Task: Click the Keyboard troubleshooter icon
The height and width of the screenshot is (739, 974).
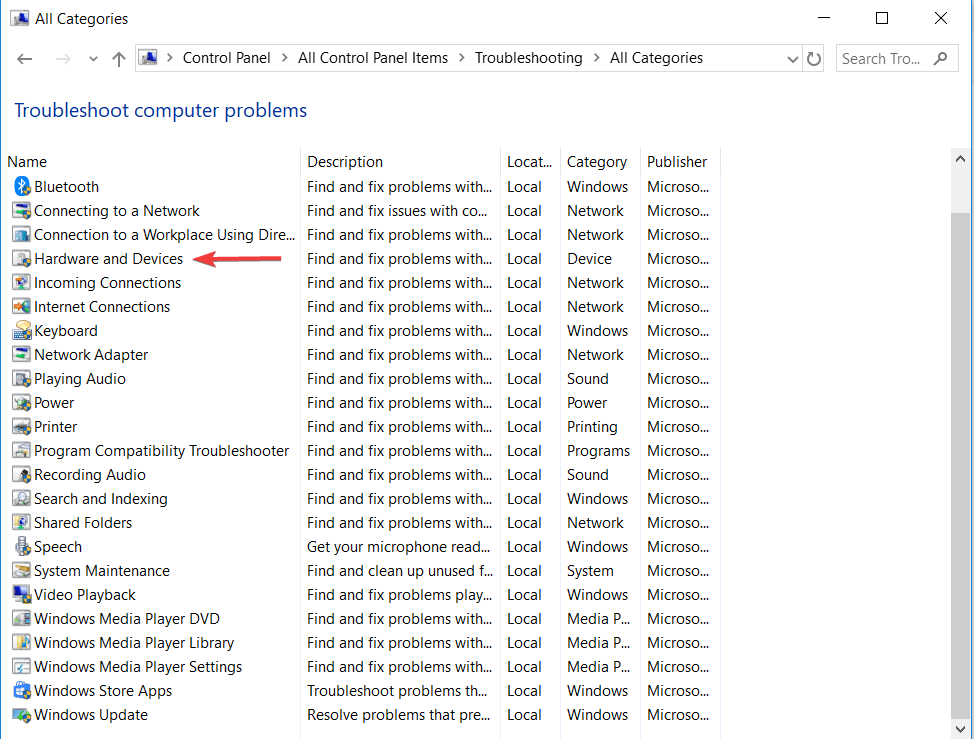Action: [22, 330]
